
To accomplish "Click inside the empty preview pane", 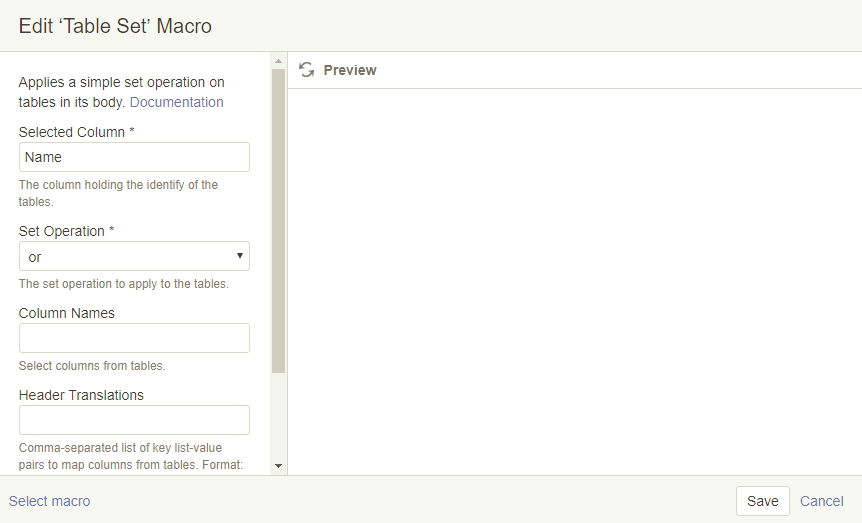I will 574,280.
